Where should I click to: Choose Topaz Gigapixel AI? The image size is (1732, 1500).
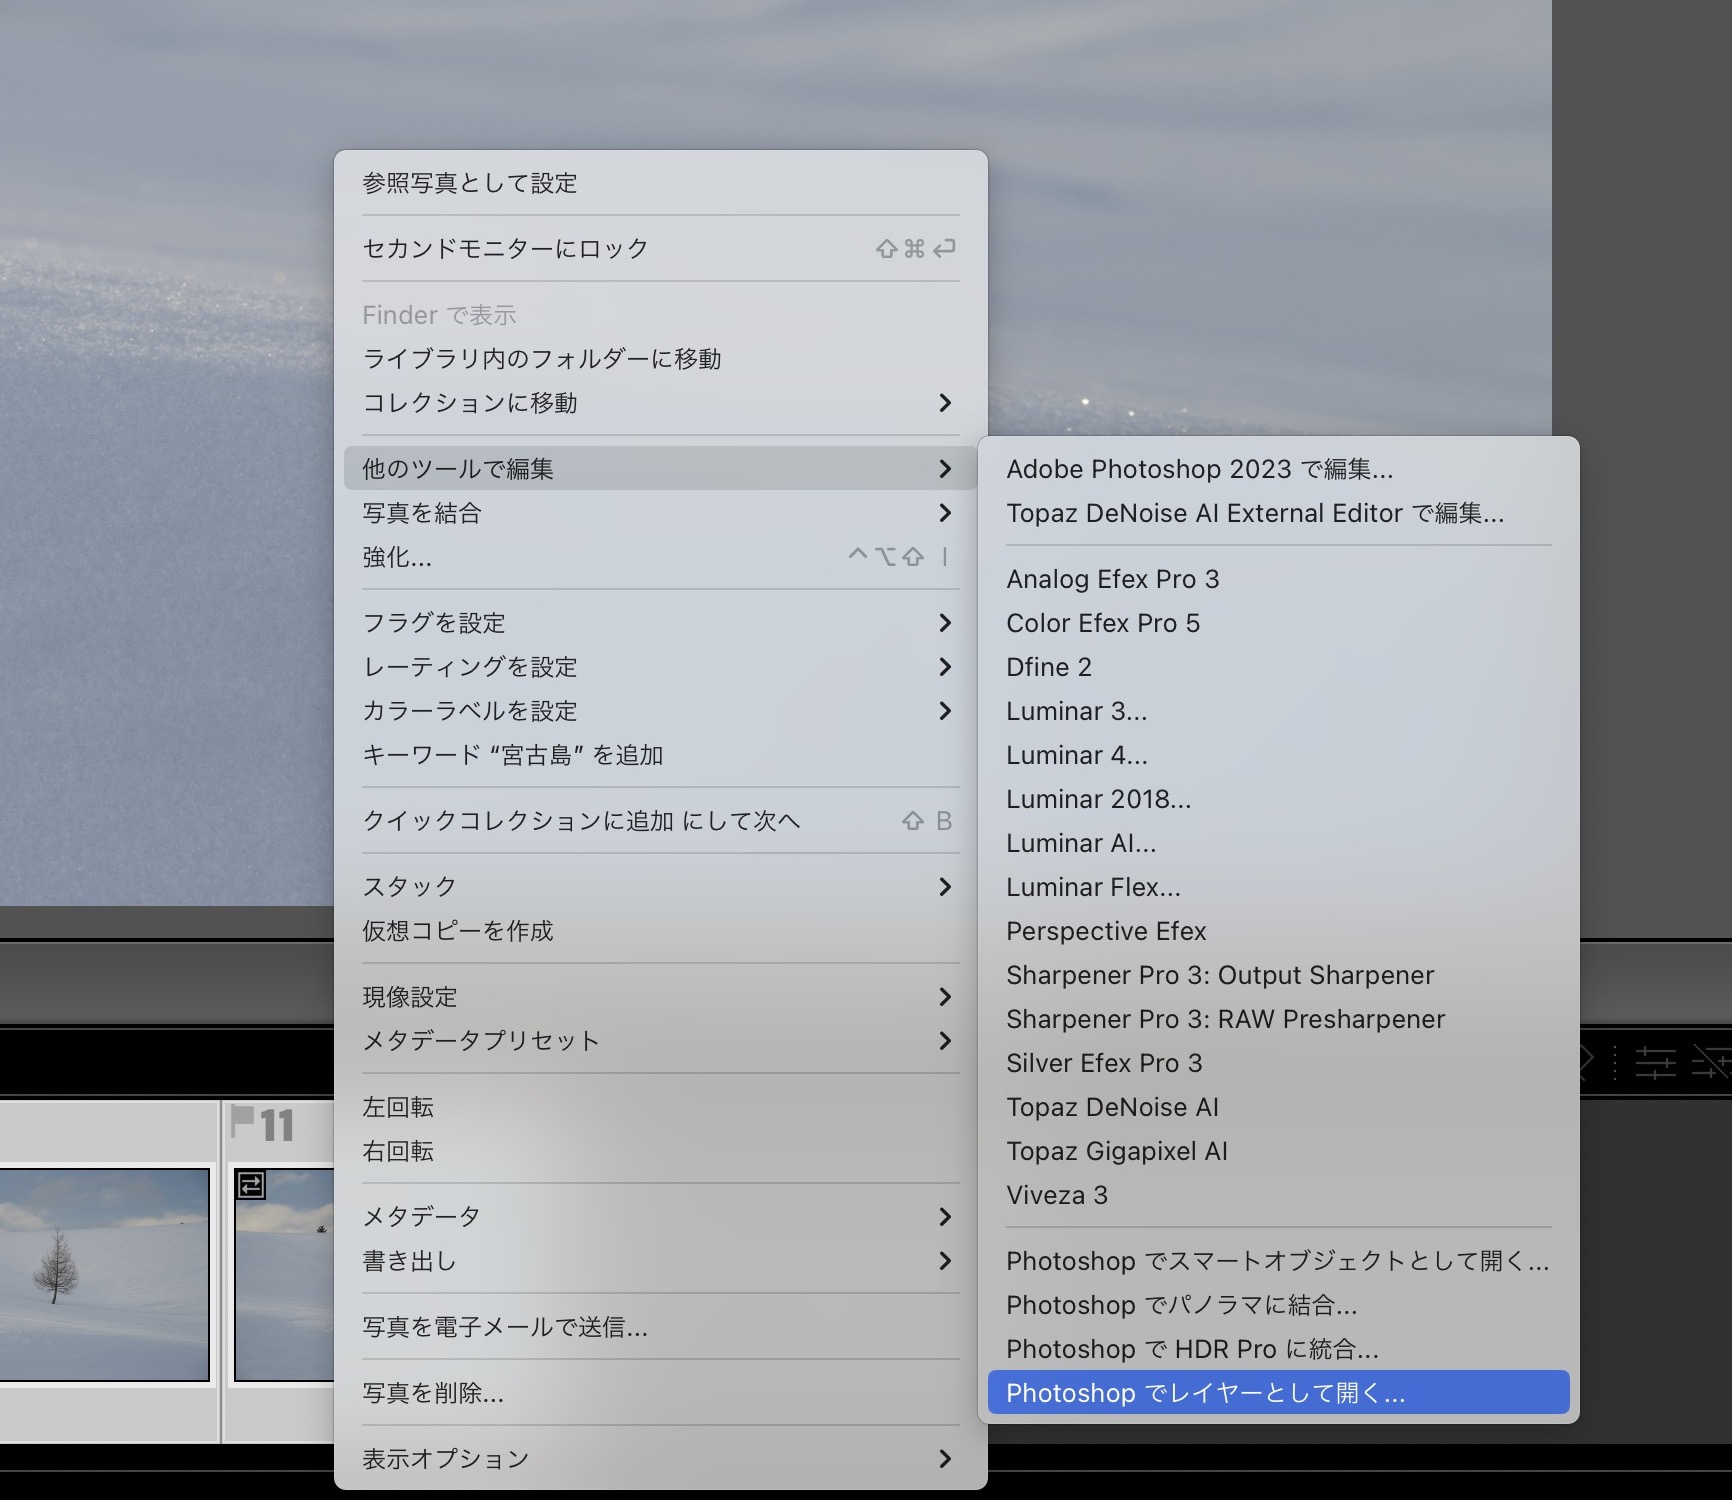(x=1116, y=1151)
